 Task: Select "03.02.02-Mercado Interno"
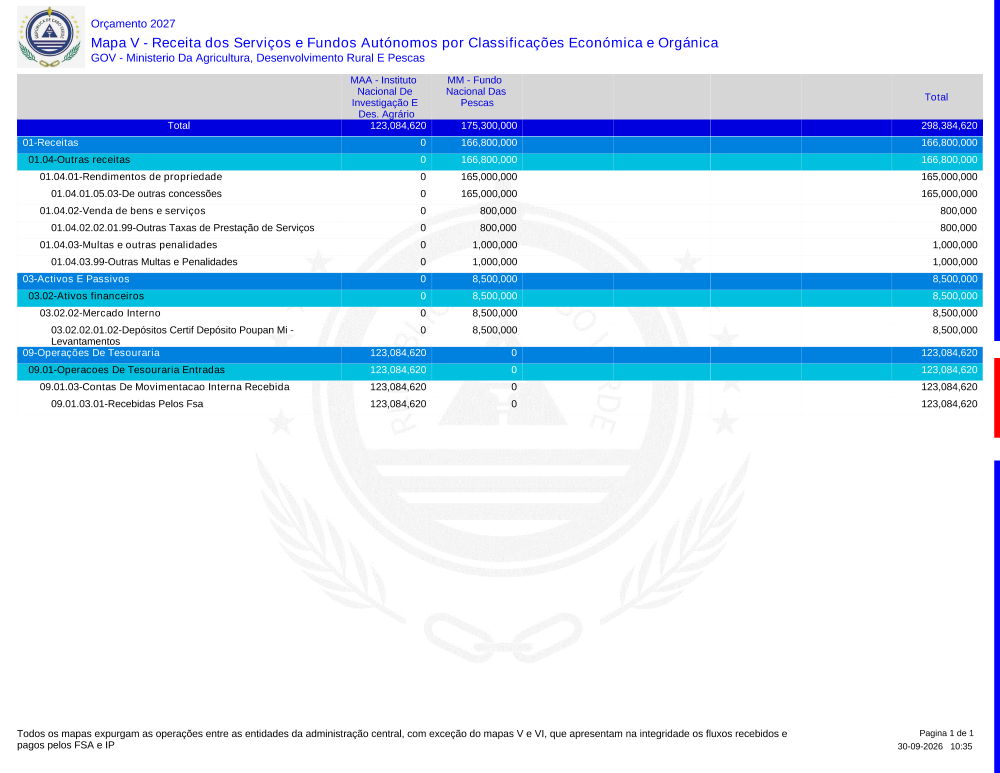[100, 313]
